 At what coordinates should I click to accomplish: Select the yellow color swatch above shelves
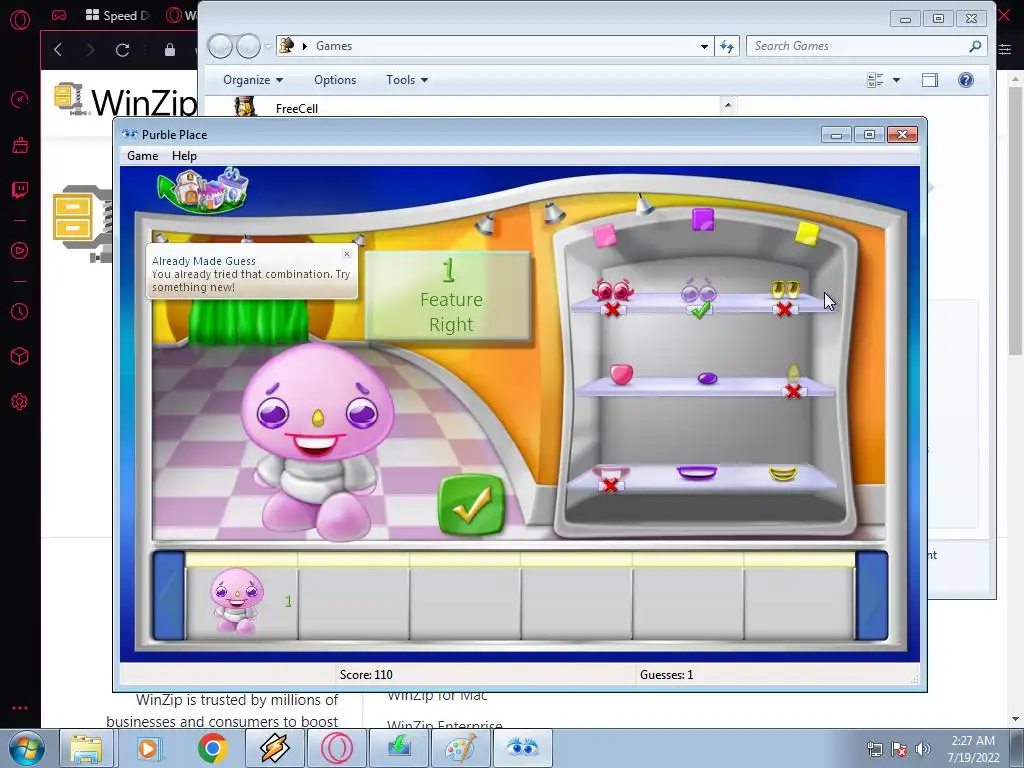(x=807, y=233)
